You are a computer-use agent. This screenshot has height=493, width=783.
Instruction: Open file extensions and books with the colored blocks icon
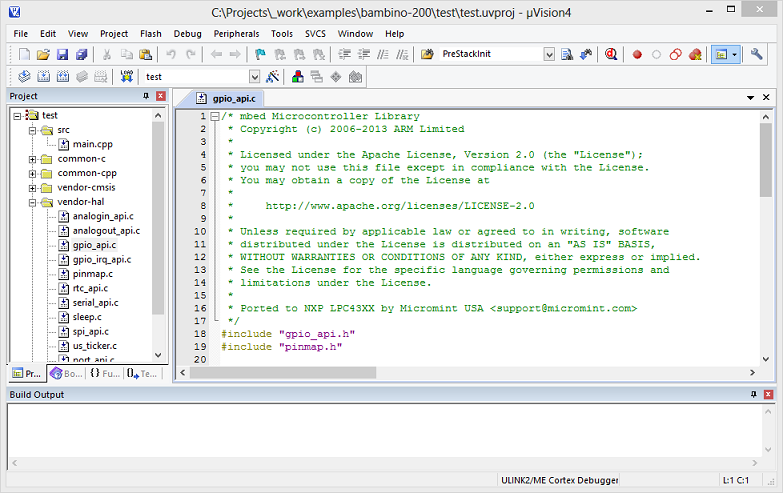(x=298, y=76)
